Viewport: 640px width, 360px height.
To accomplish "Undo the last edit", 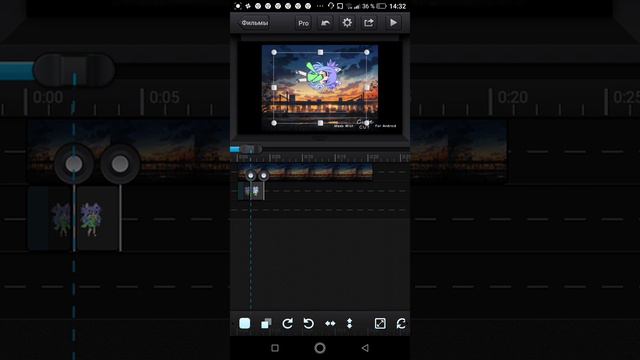I will coord(325,23).
